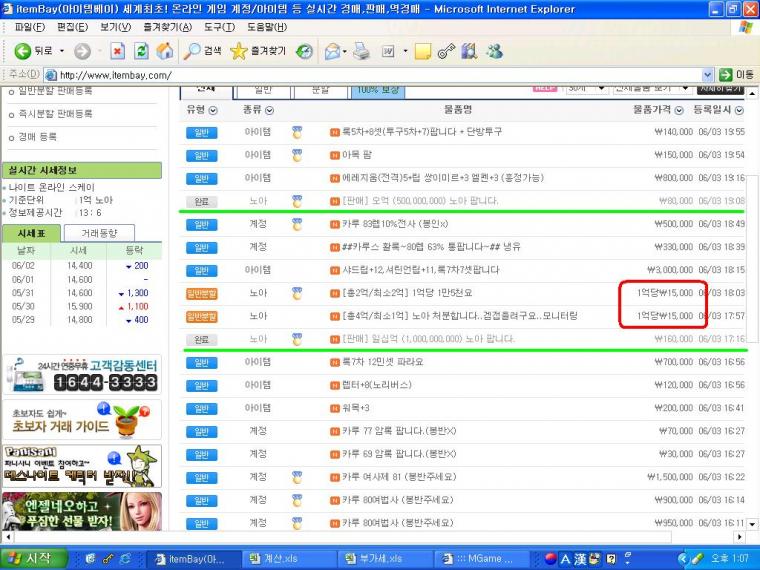This screenshot has height=570, width=760.
Task: Open 즉시분할 판매등록 sidebar link
Action: (x=55, y=114)
